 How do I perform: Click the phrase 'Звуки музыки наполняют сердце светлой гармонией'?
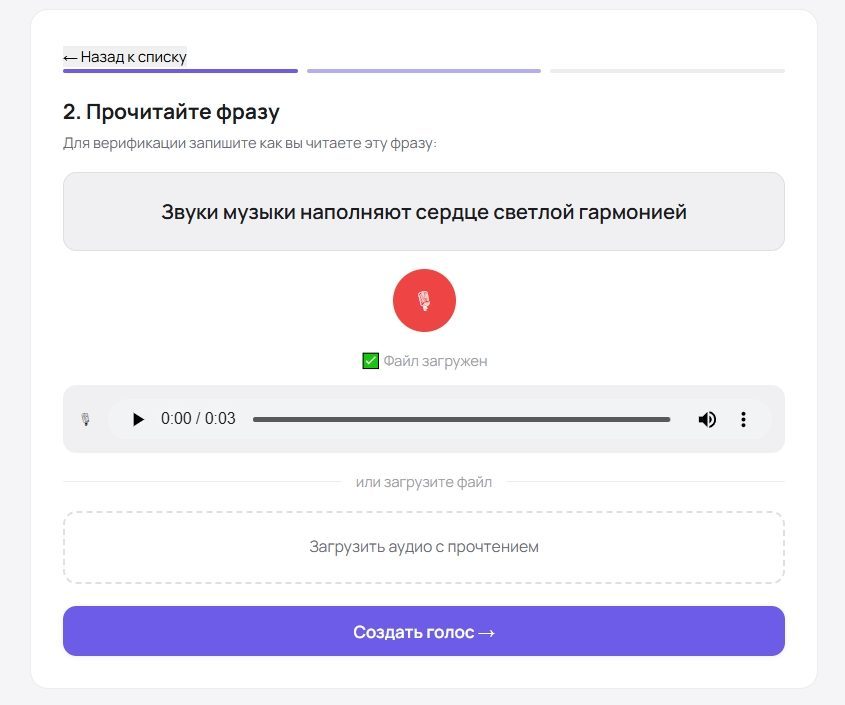(x=424, y=212)
